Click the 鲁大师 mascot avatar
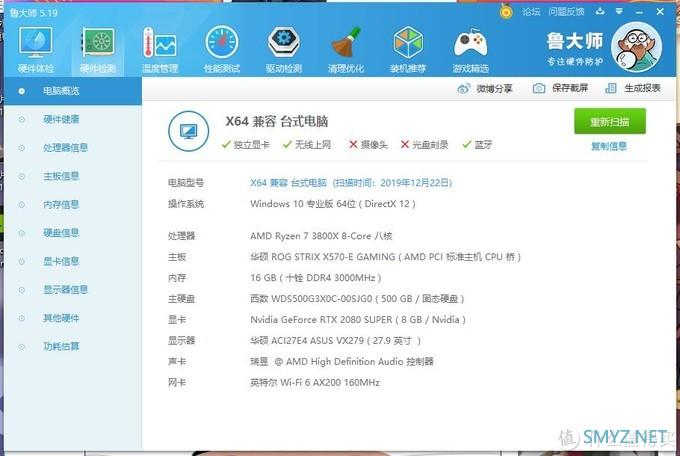 click(x=636, y=47)
